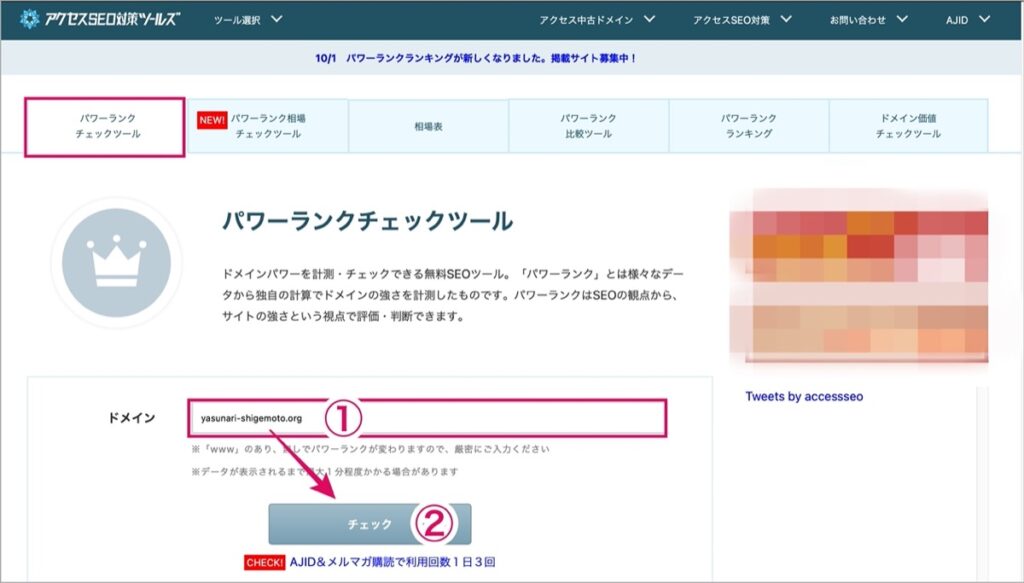Select the パワーランクチェックツール tab
This screenshot has height=583, width=1024.
tap(105, 127)
